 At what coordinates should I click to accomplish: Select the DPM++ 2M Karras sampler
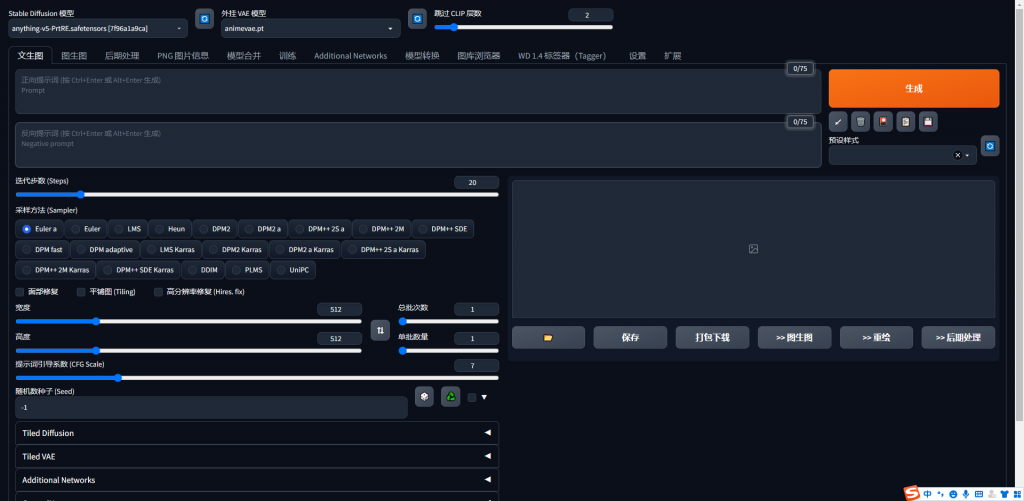tap(56, 270)
